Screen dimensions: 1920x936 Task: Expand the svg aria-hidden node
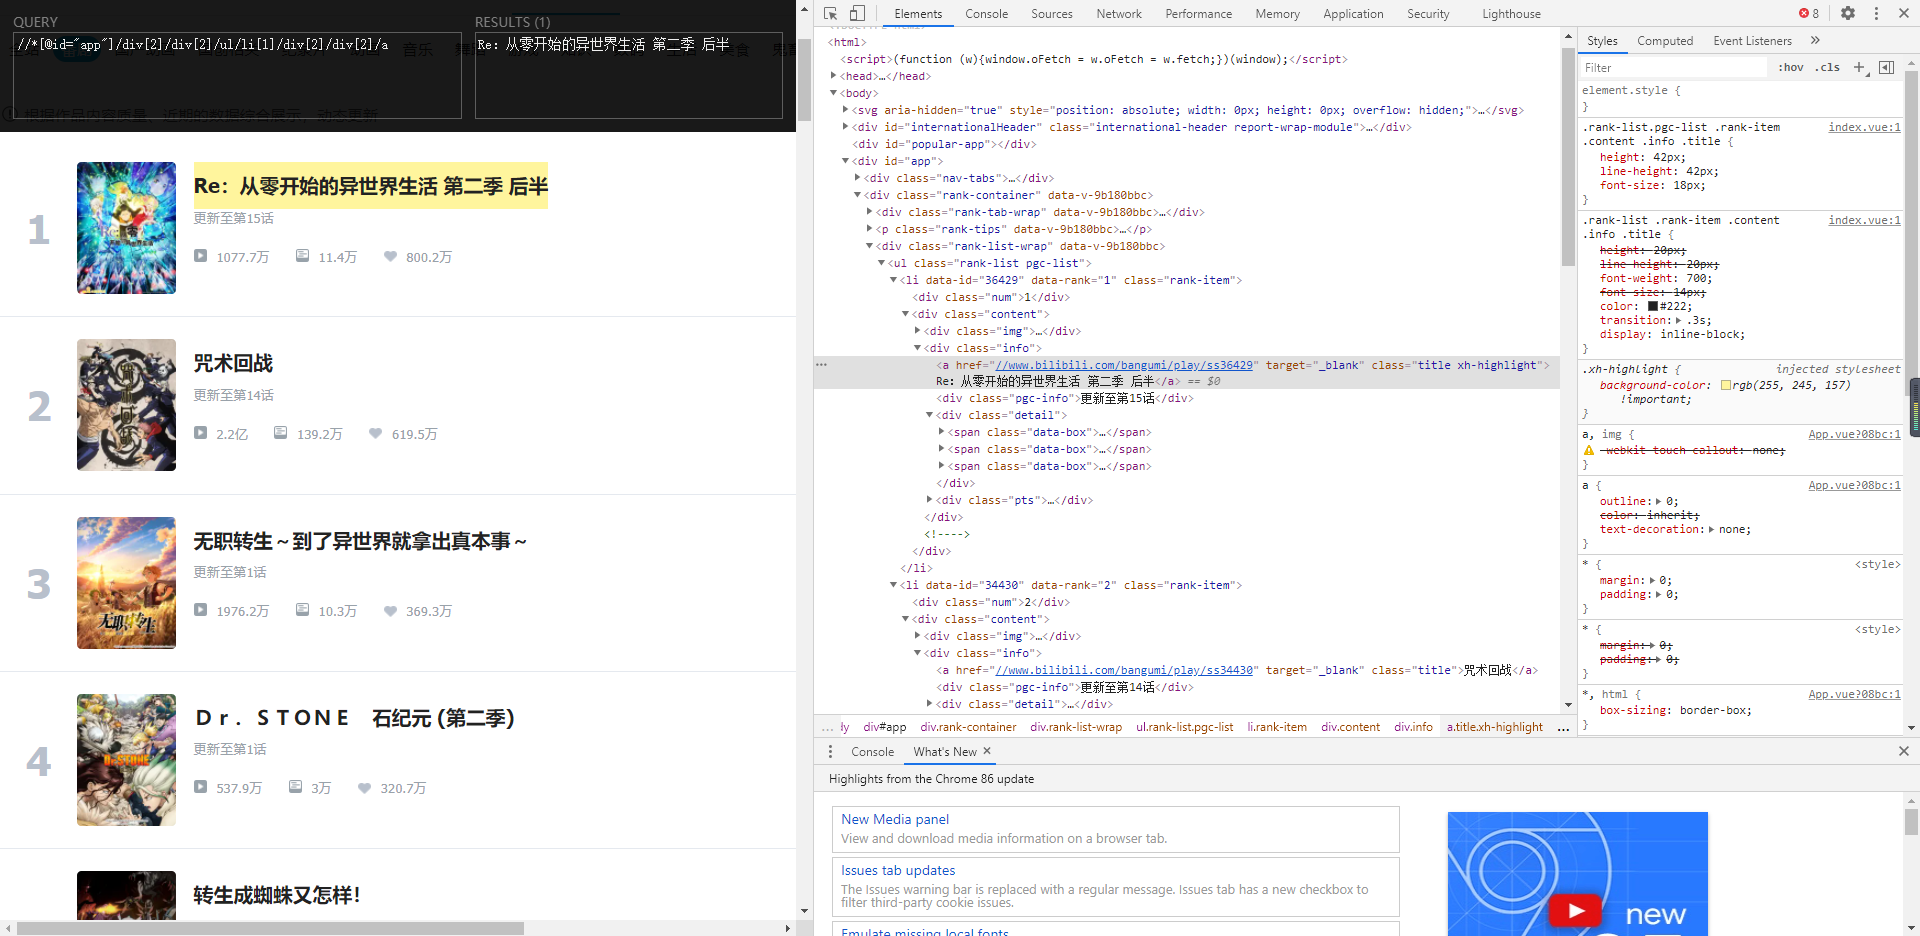845,110
